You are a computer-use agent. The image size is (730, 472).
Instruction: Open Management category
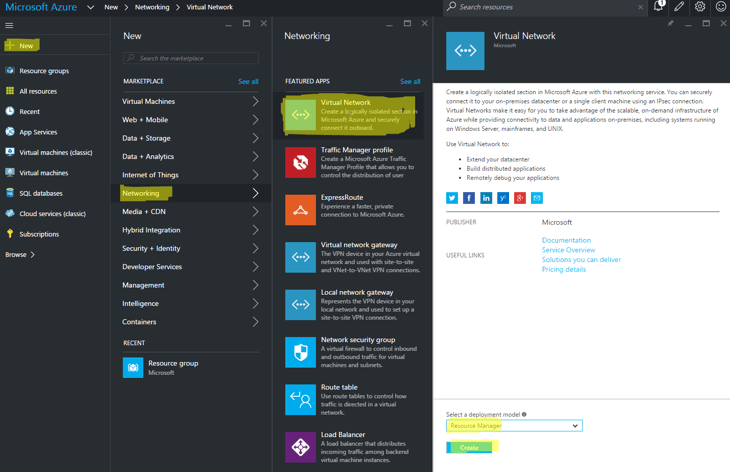pyautogui.click(x=190, y=285)
